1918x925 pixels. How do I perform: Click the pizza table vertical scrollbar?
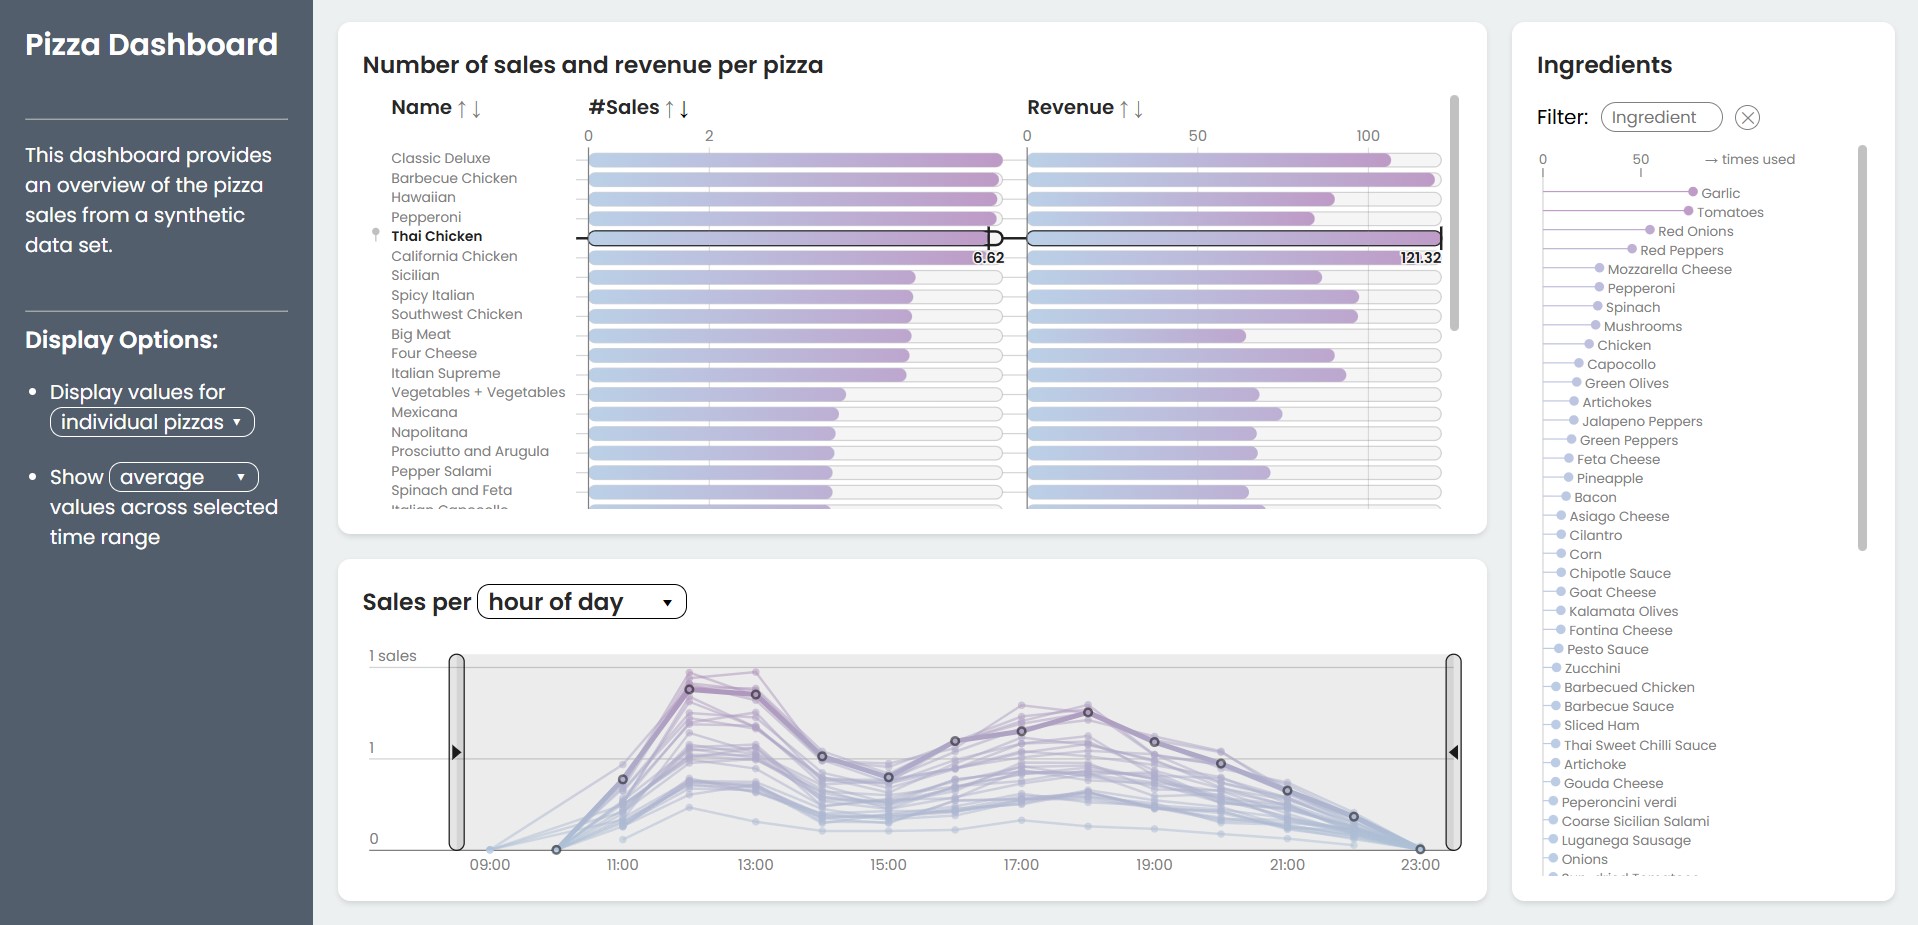[x=1454, y=213]
